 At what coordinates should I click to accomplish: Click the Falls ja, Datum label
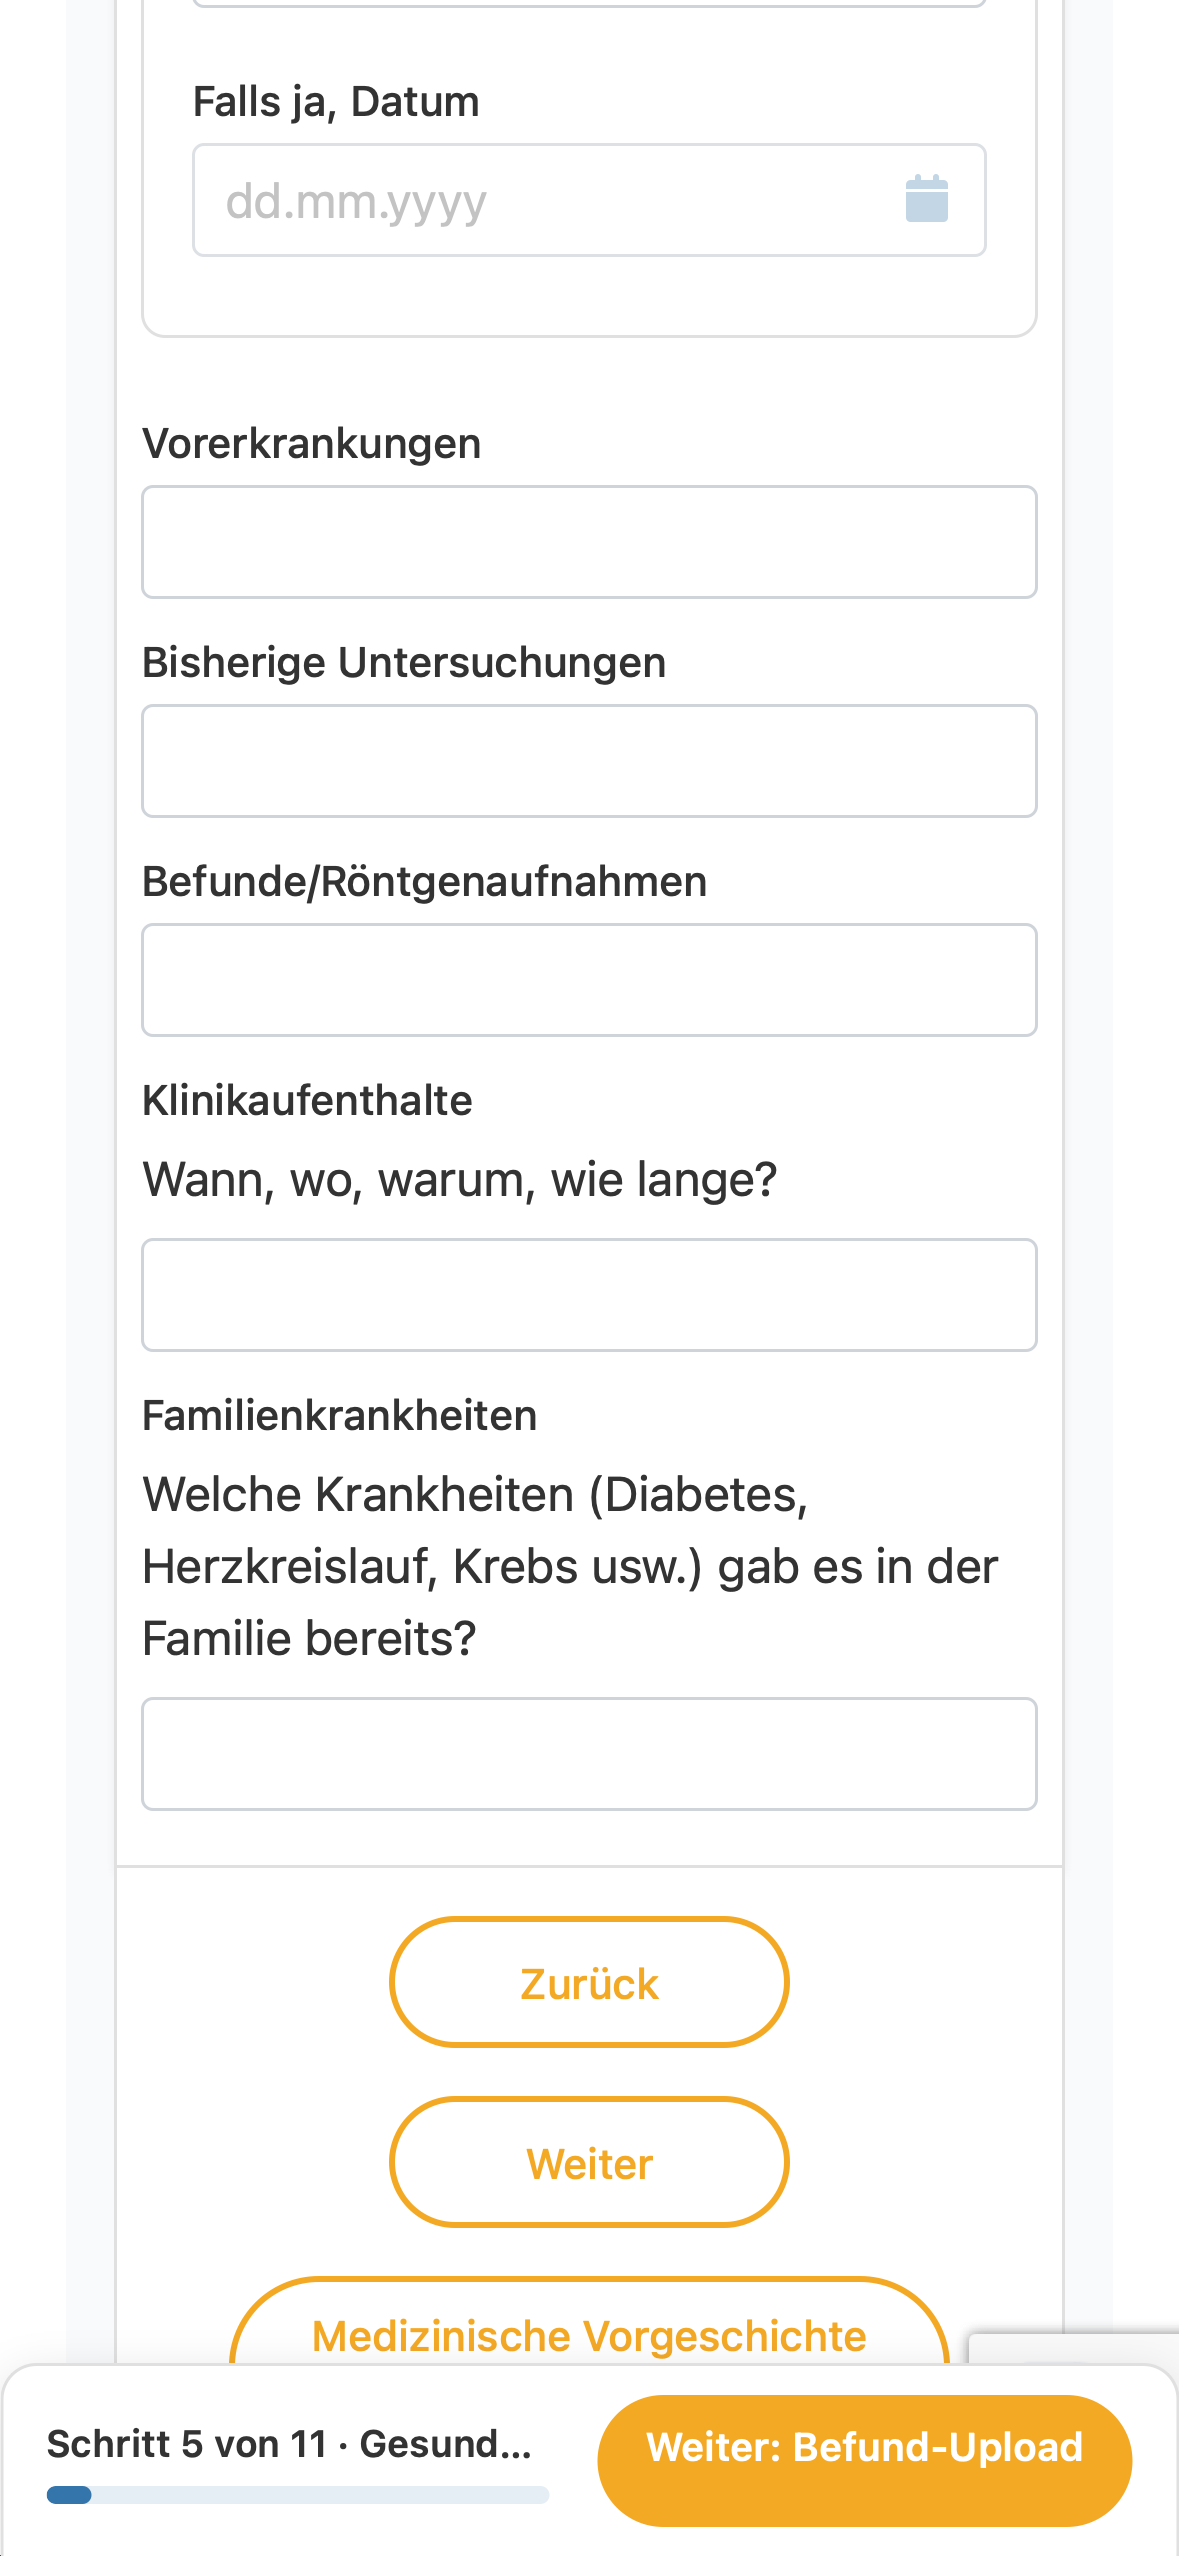336,102
